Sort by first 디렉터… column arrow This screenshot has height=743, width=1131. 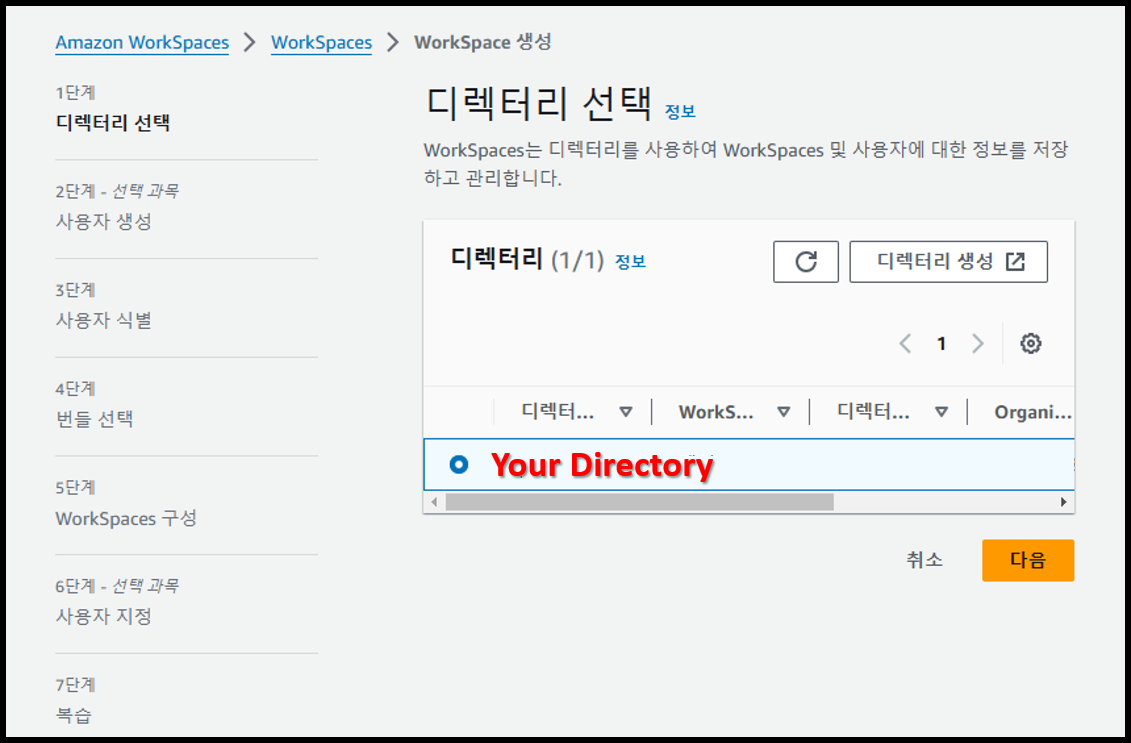point(626,412)
